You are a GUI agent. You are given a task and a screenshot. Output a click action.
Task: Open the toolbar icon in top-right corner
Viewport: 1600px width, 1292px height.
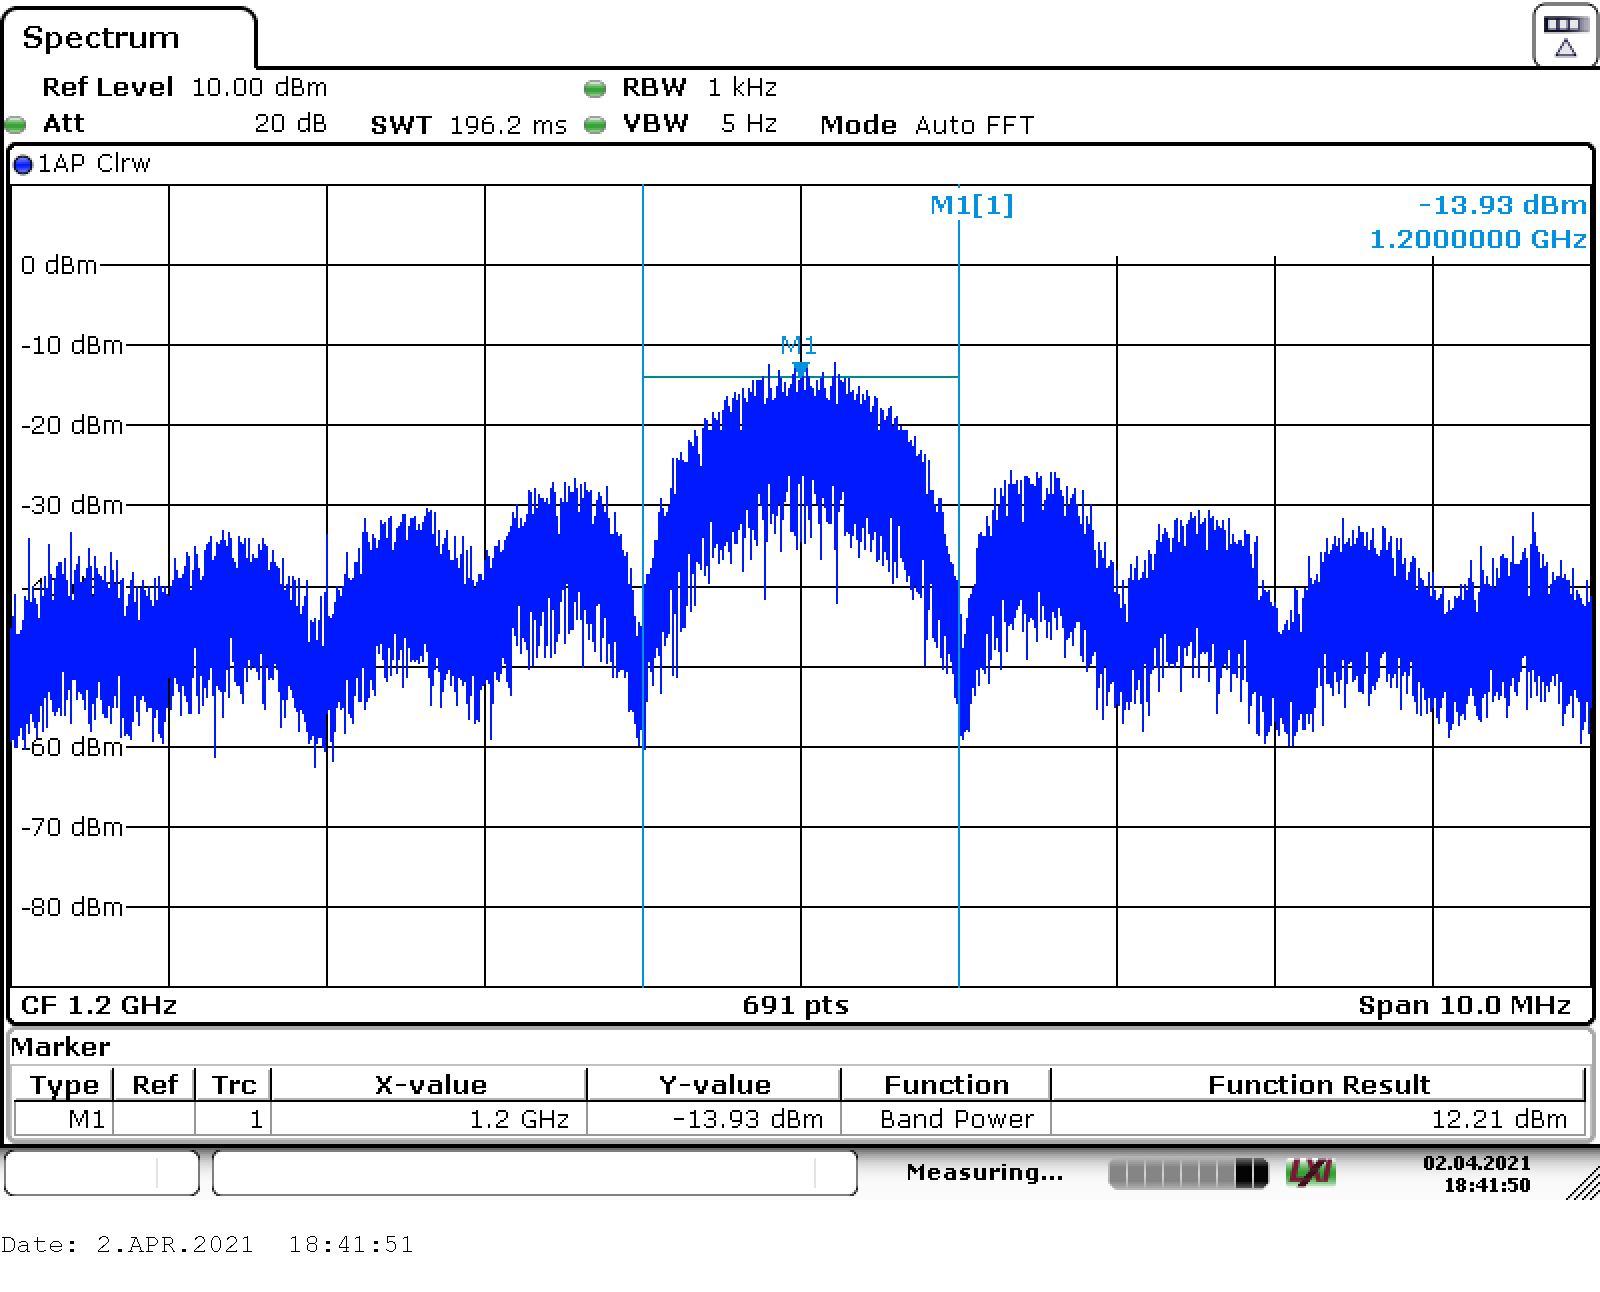point(1564,36)
